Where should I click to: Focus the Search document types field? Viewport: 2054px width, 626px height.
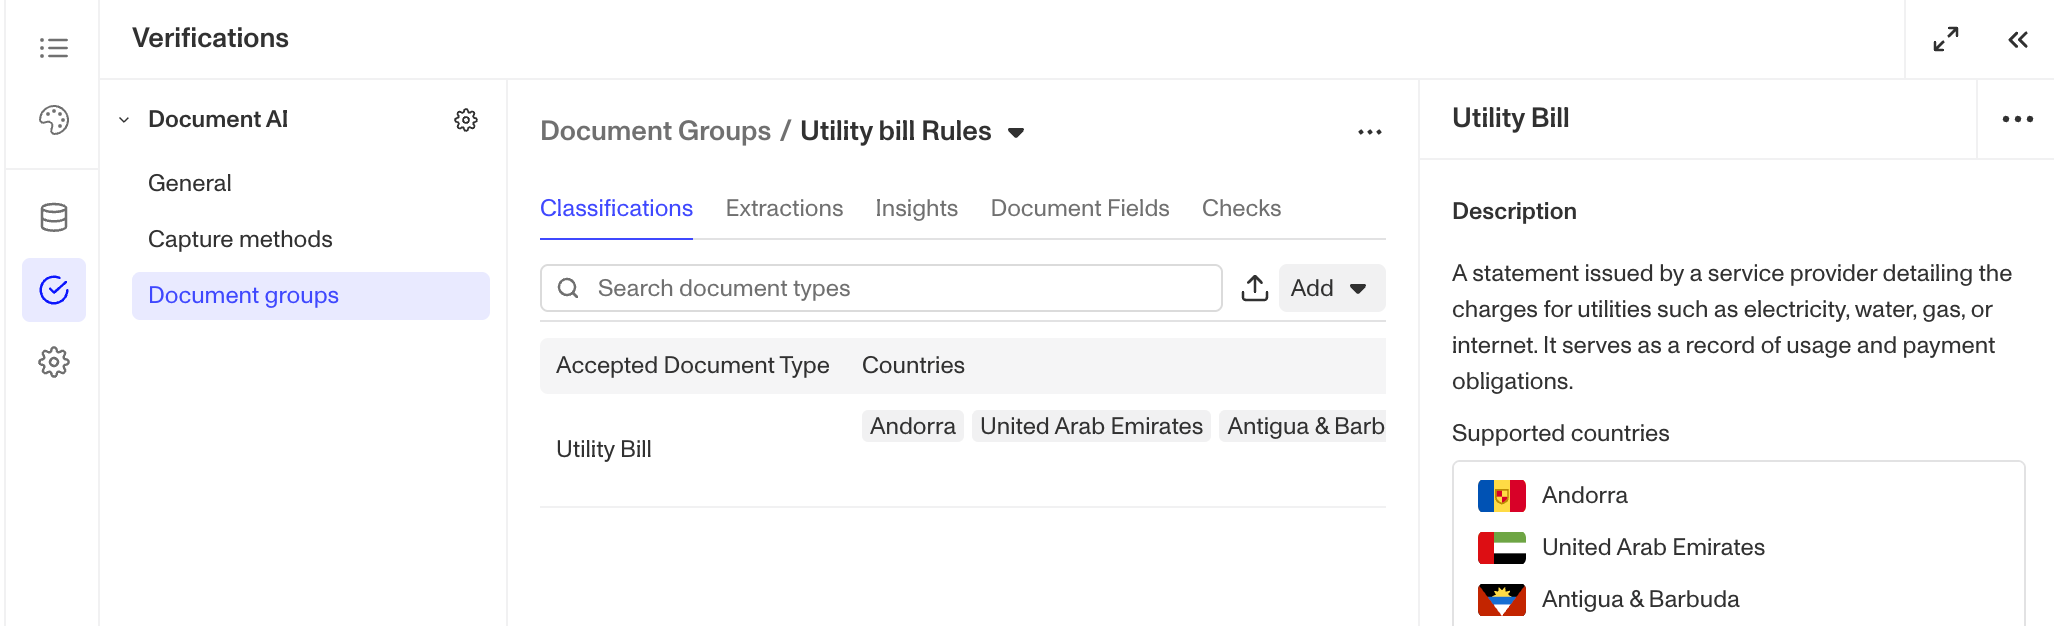pyautogui.click(x=881, y=288)
